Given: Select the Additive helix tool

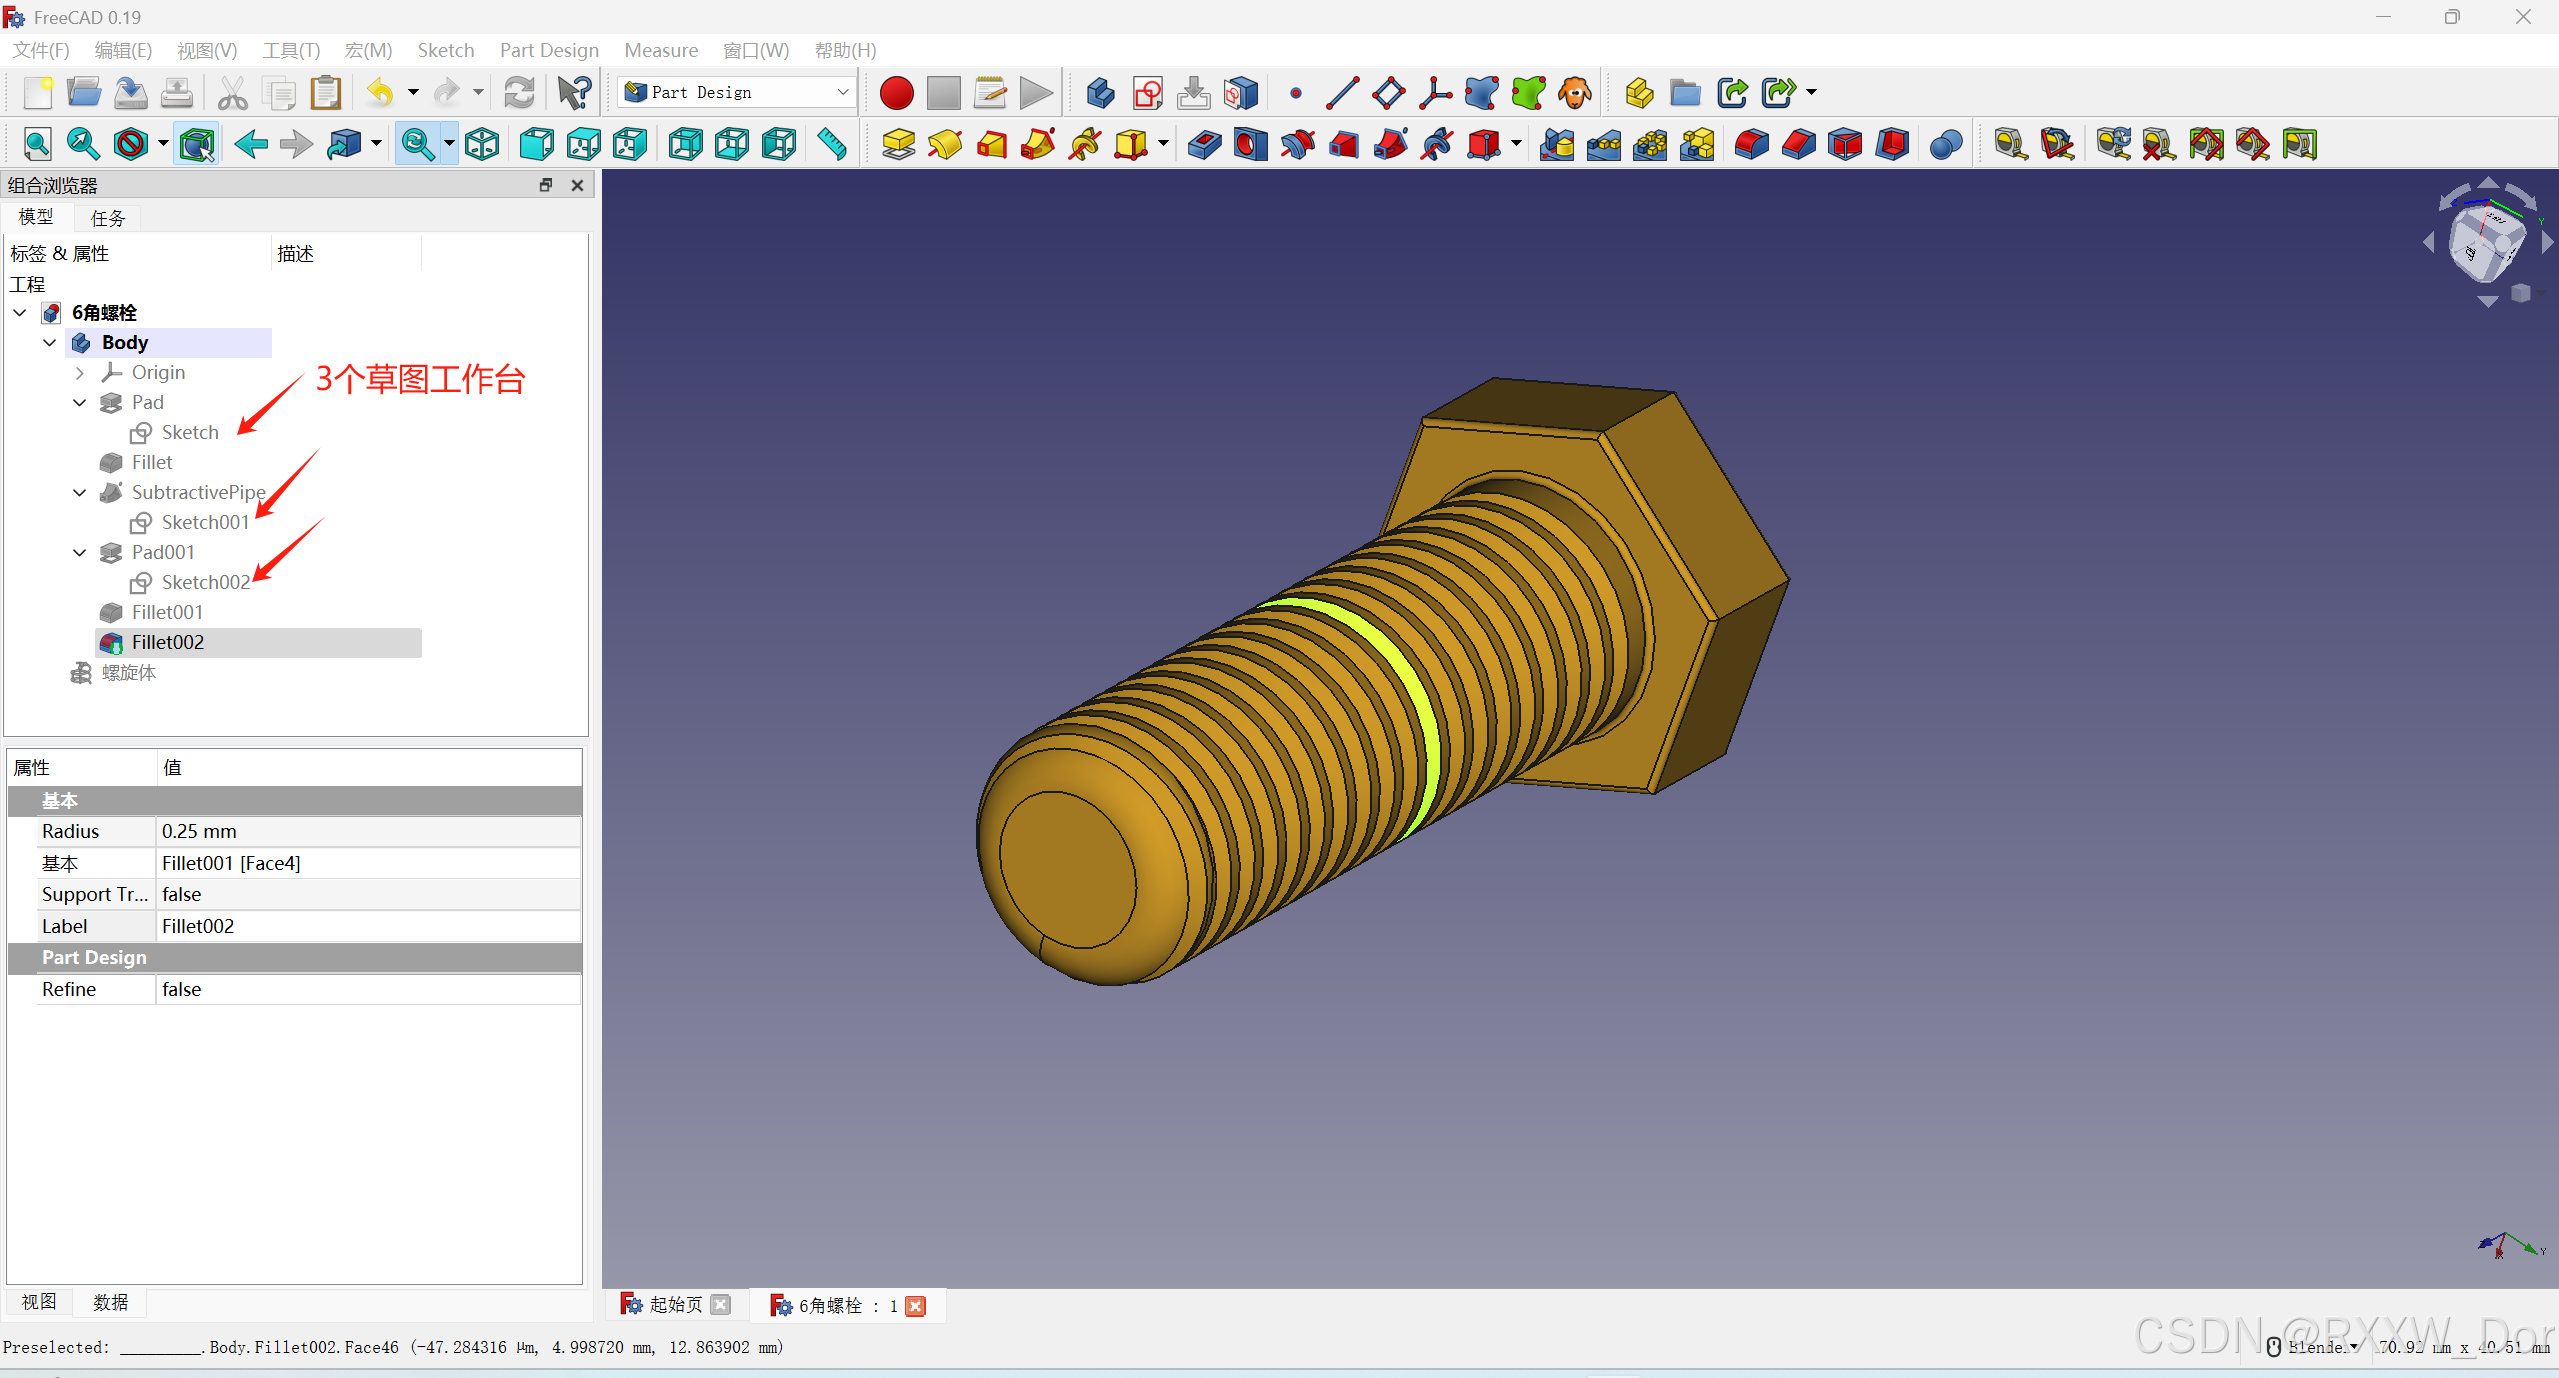Looking at the screenshot, I should coord(1083,144).
